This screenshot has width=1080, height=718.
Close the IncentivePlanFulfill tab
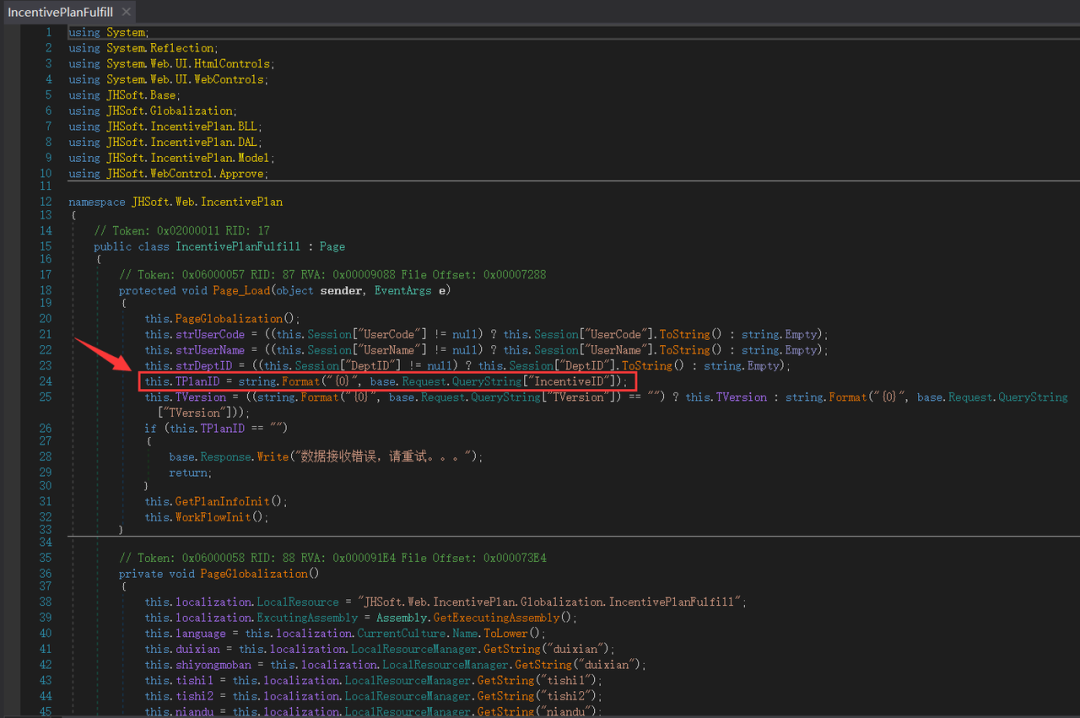[x=126, y=12]
